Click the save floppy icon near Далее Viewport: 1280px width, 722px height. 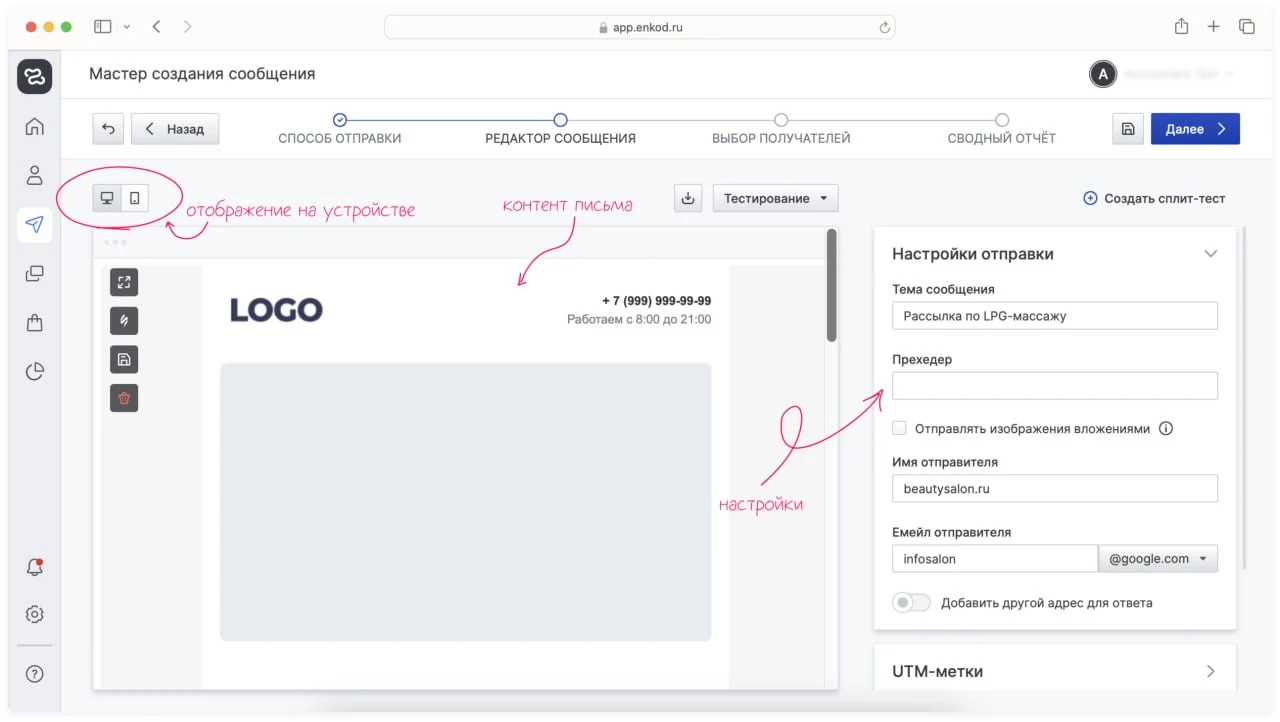(1128, 129)
